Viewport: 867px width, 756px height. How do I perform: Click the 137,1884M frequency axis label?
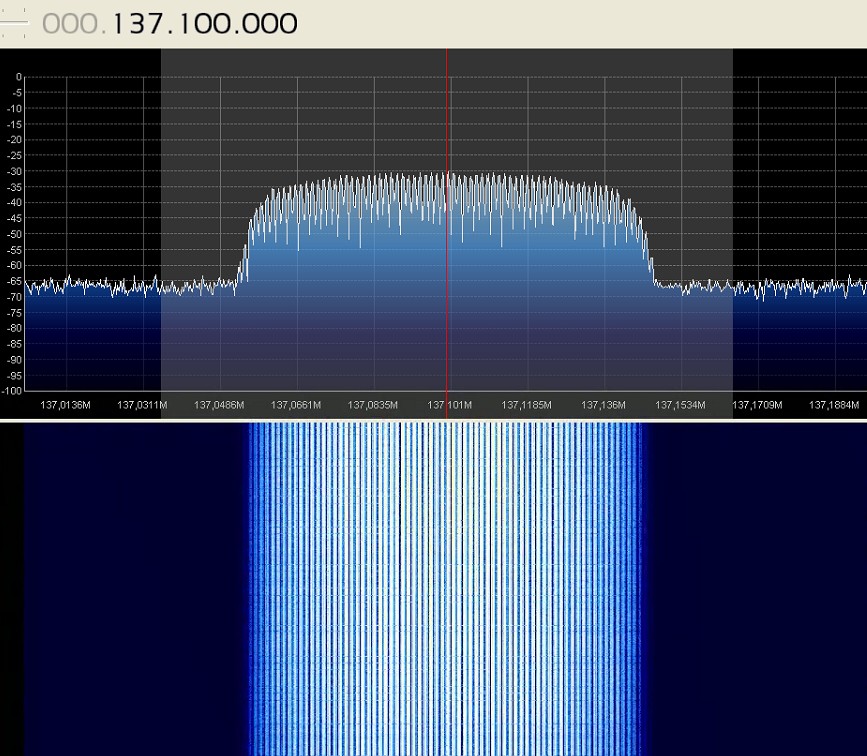834,405
